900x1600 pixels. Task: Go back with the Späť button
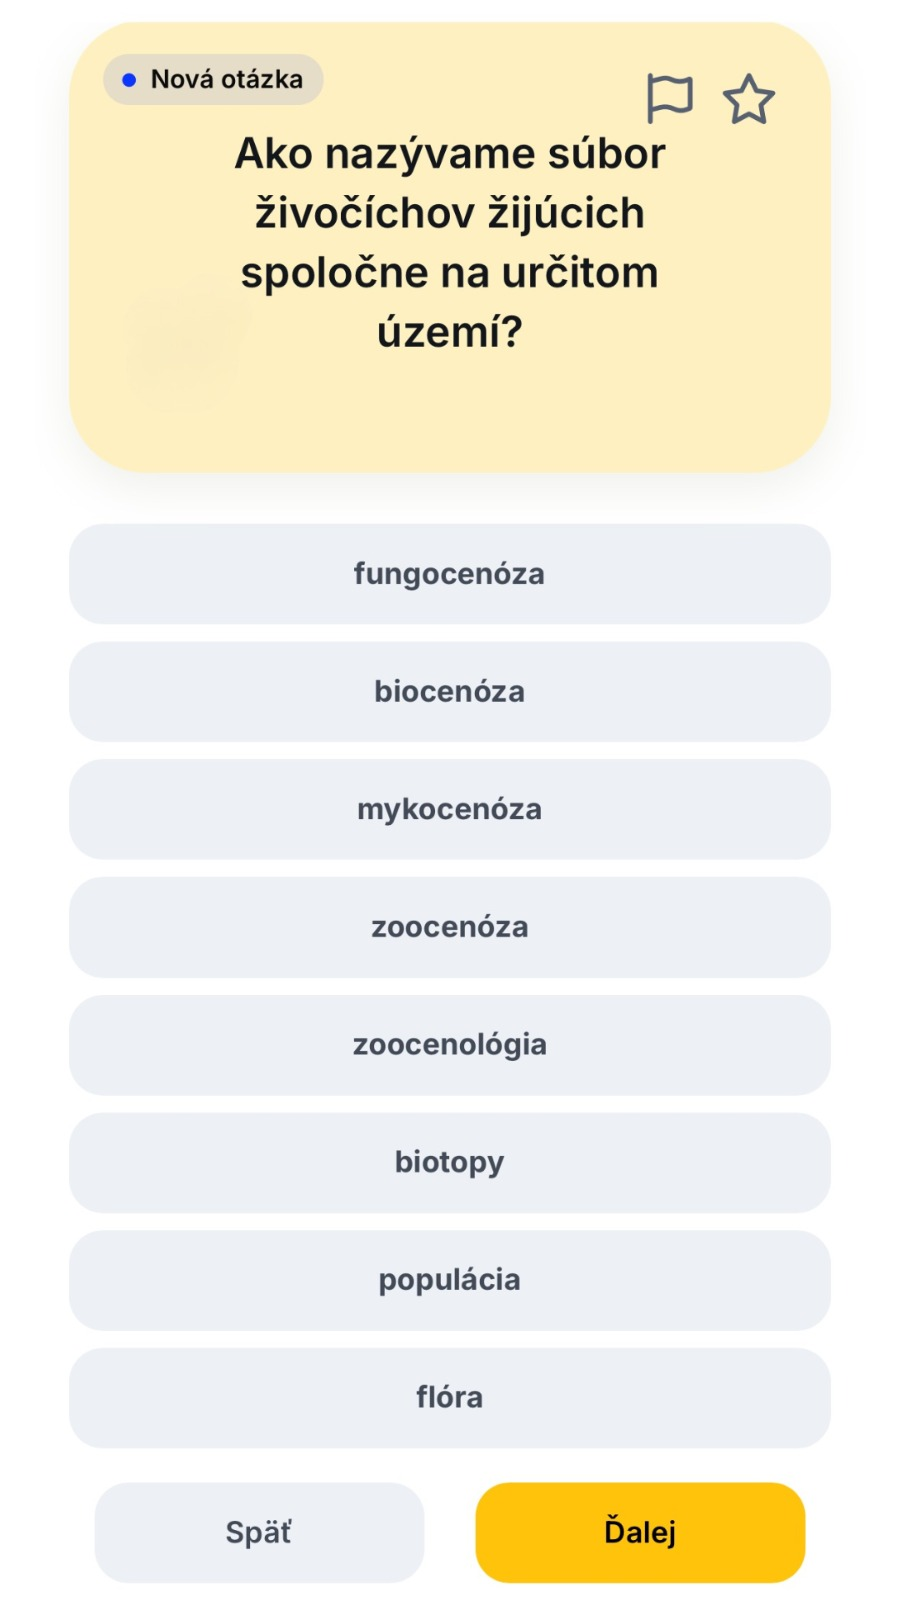pyautogui.click(x=259, y=1532)
